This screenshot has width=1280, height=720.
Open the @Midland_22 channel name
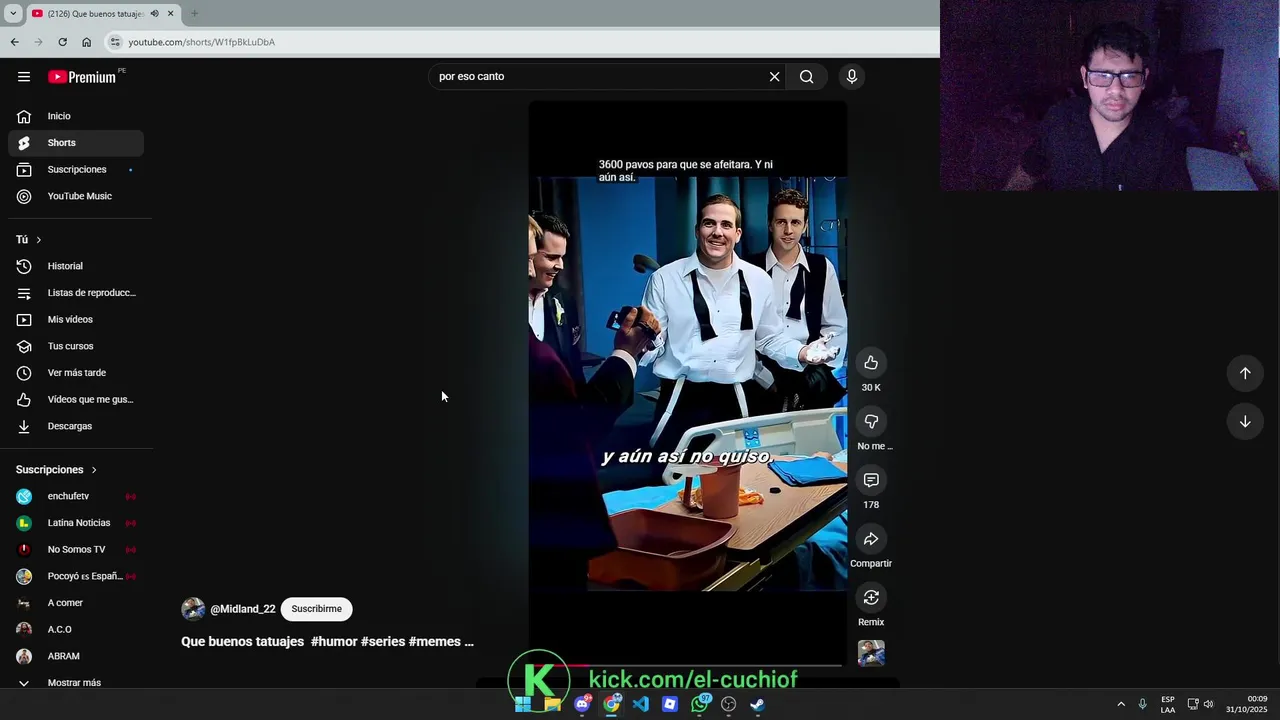243,609
